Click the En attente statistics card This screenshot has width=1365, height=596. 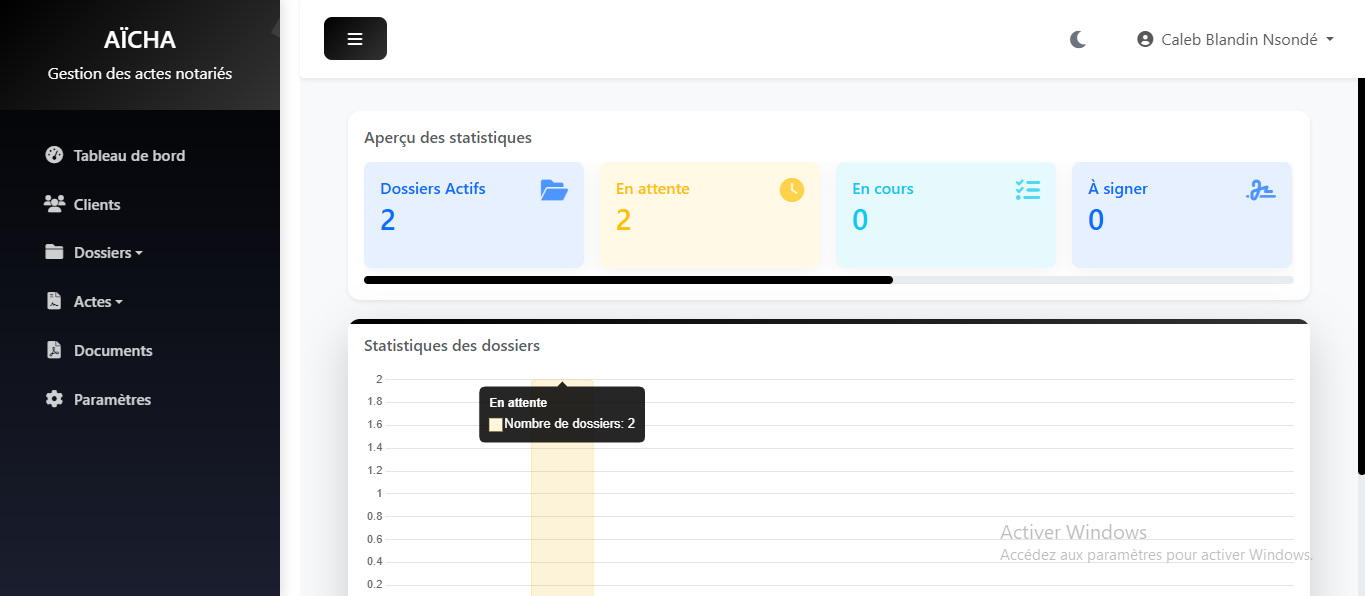709,214
